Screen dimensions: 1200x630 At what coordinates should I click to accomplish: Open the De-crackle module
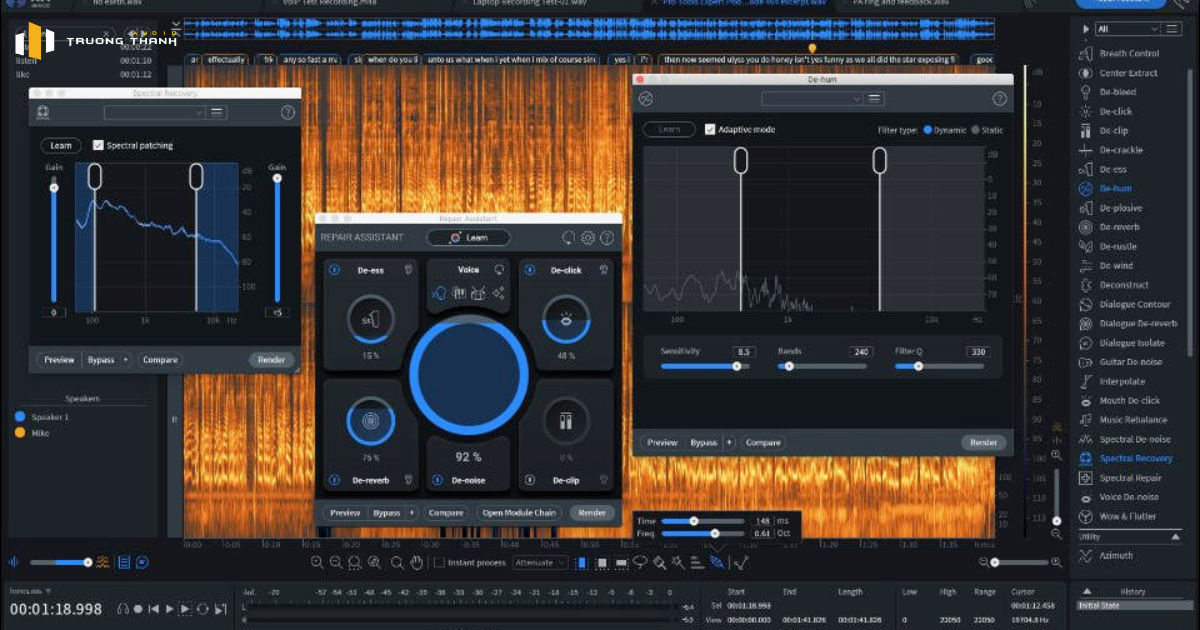pos(1120,150)
